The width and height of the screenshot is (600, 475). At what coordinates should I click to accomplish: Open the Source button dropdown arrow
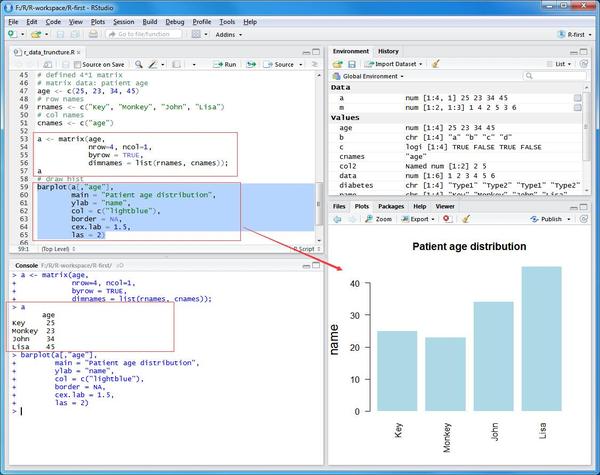tap(301, 65)
